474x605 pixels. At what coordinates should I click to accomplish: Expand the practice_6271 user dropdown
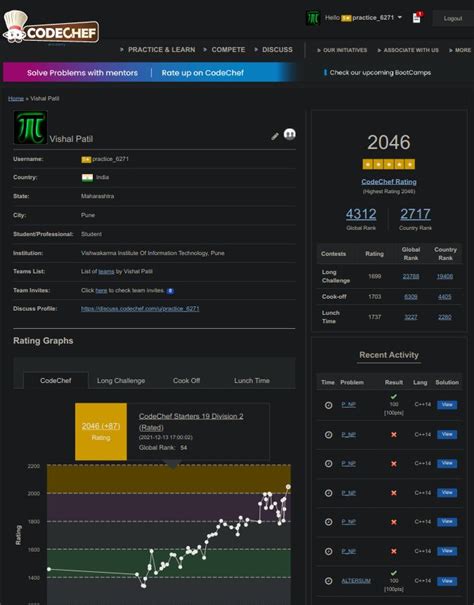tap(400, 17)
